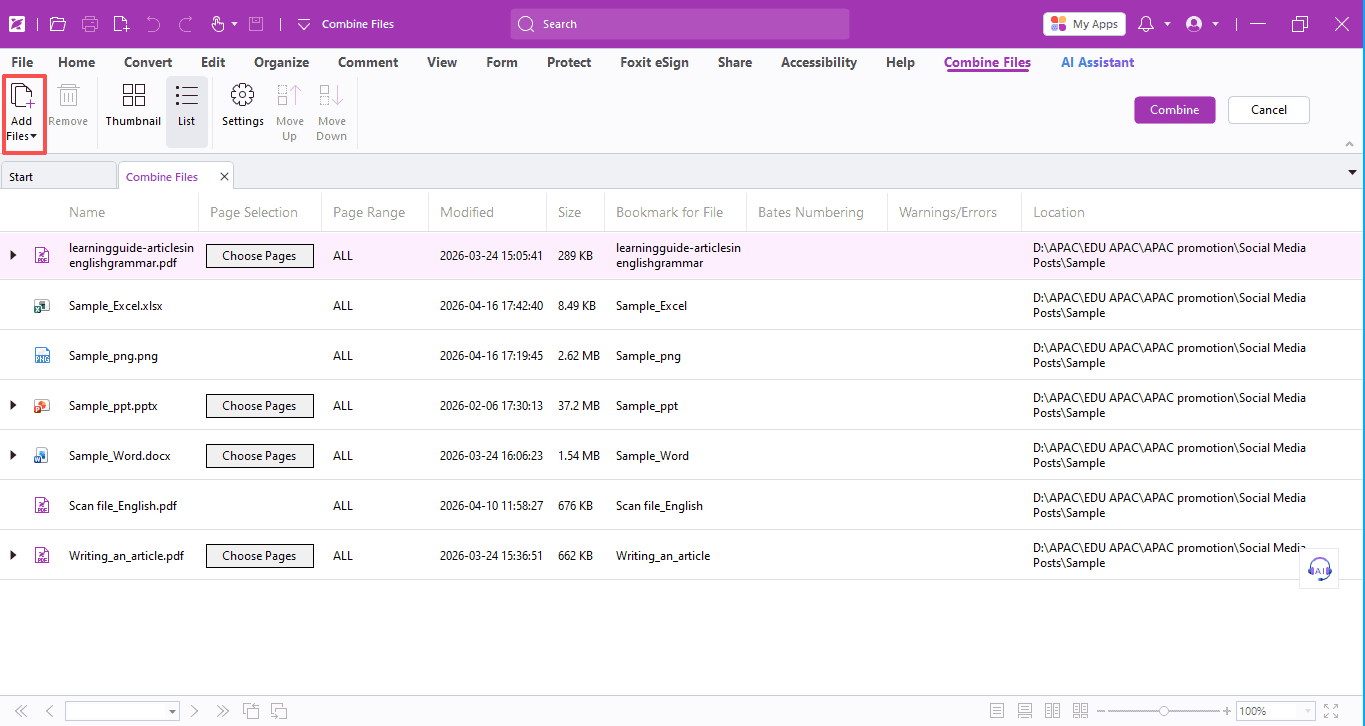Image resolution: width=1365 pixels, height=726 pixels.
Task: Open the My Apps button
Action: point(1084,24)
